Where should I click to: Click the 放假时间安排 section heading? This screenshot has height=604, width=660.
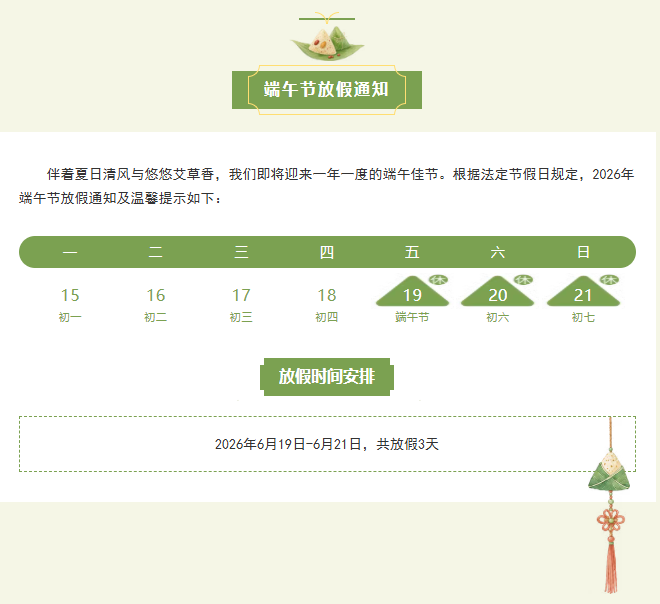tap(327, 377)
